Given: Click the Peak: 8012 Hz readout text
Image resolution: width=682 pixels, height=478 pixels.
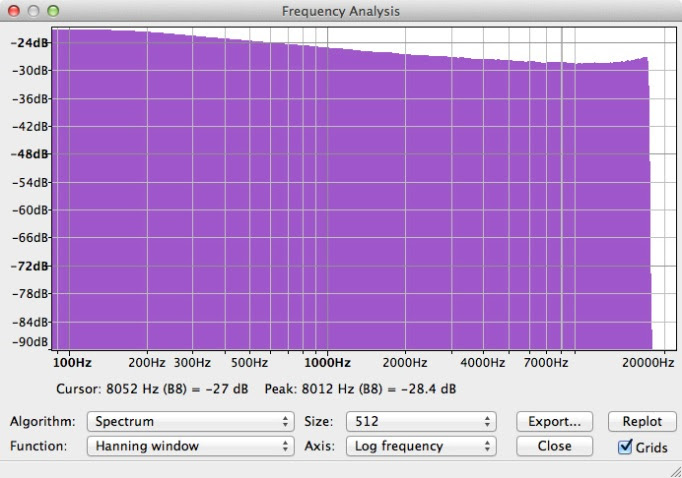Looking at the screenshot, I should click(360, 389).
